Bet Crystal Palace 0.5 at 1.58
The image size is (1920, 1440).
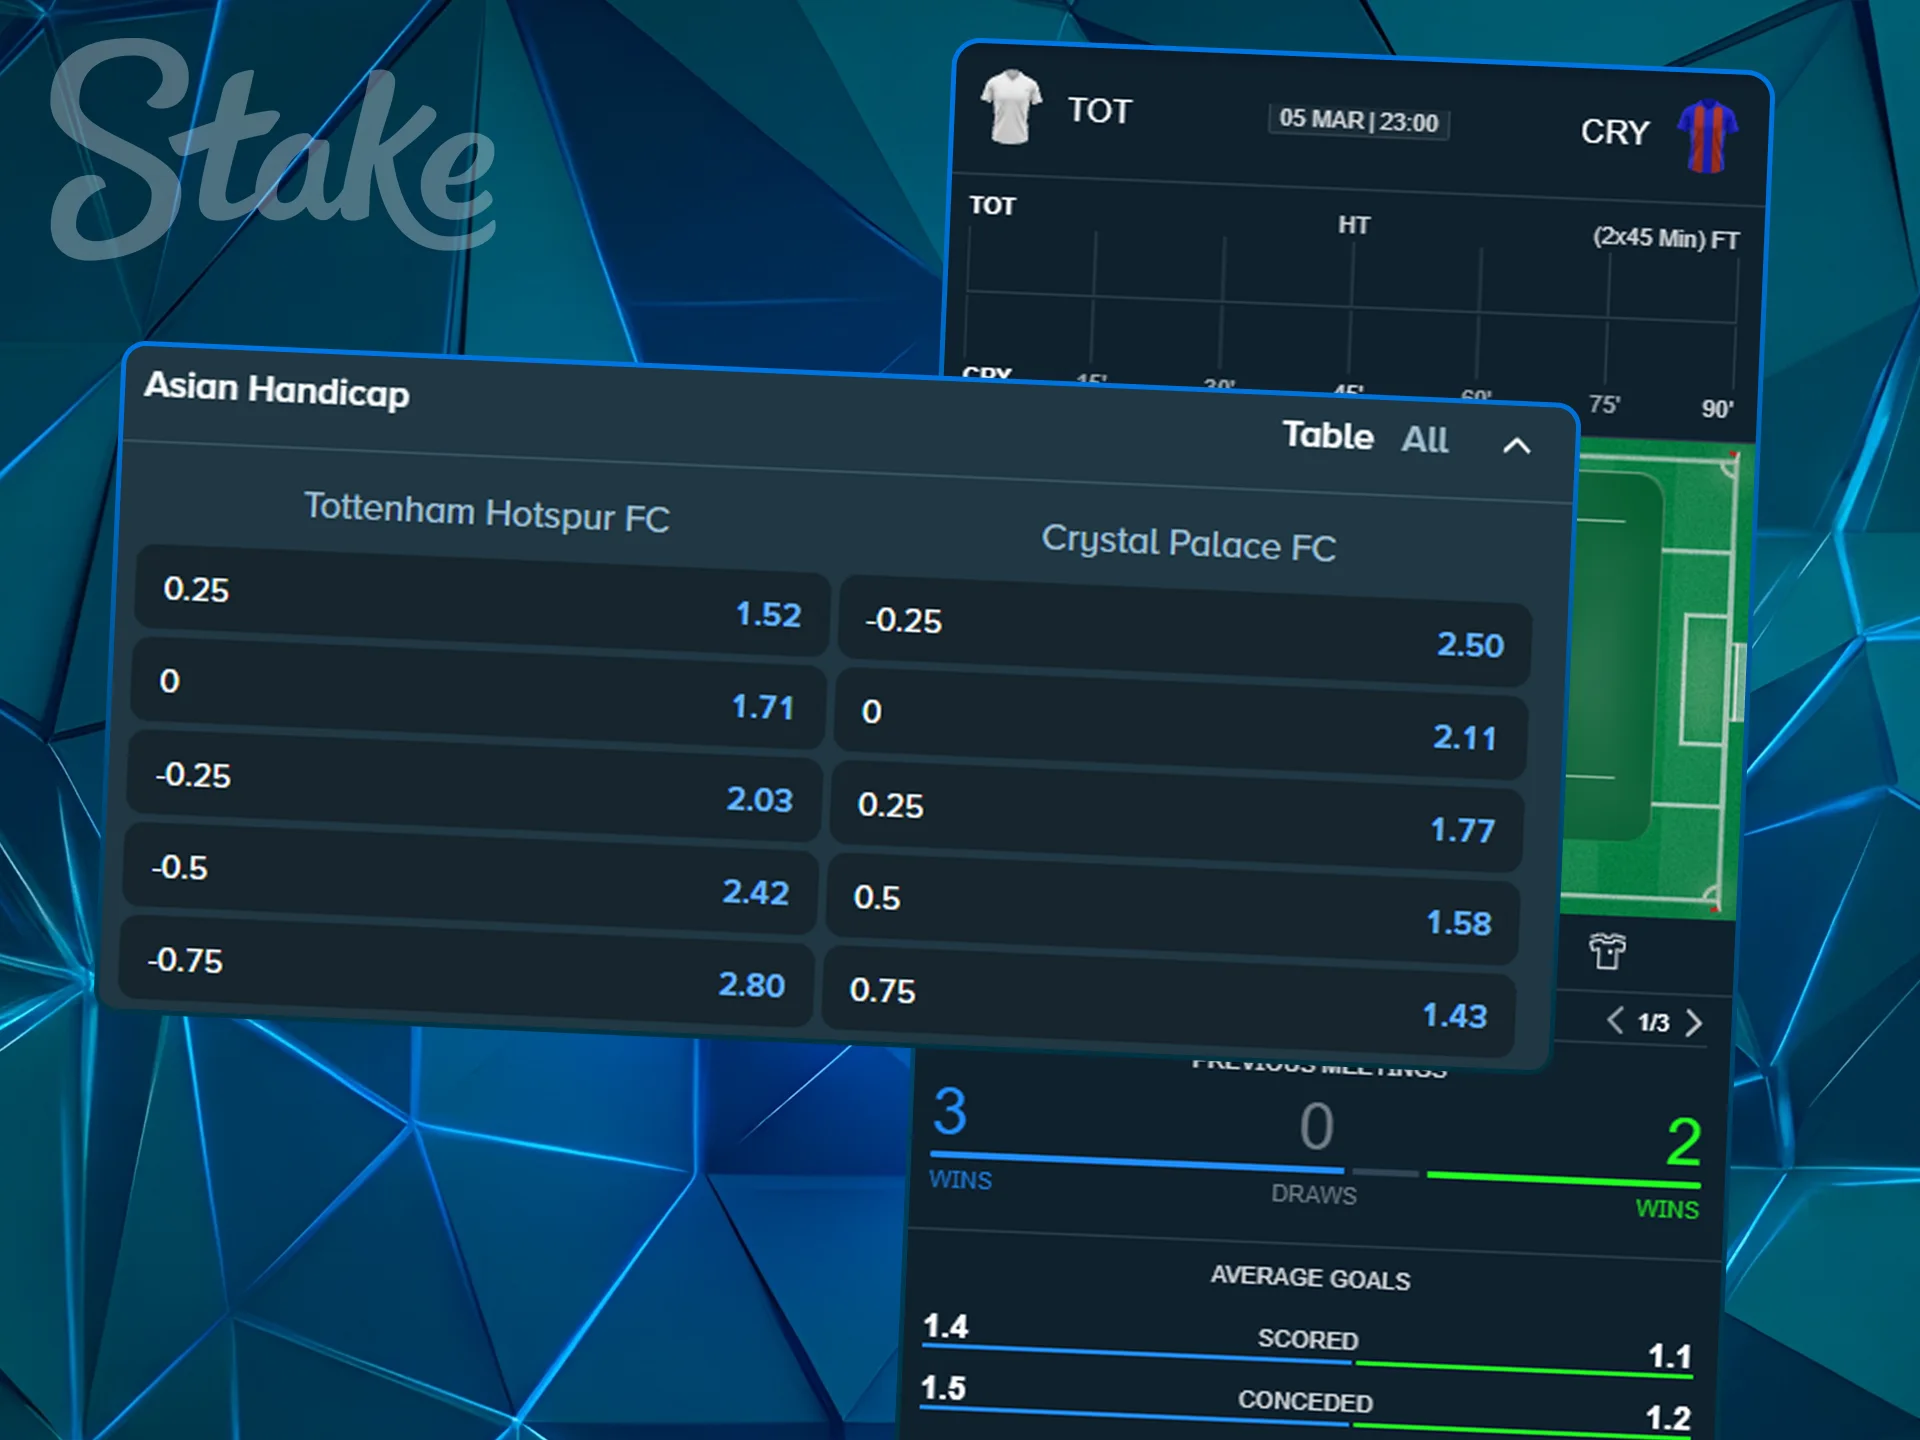[1172, 909]
